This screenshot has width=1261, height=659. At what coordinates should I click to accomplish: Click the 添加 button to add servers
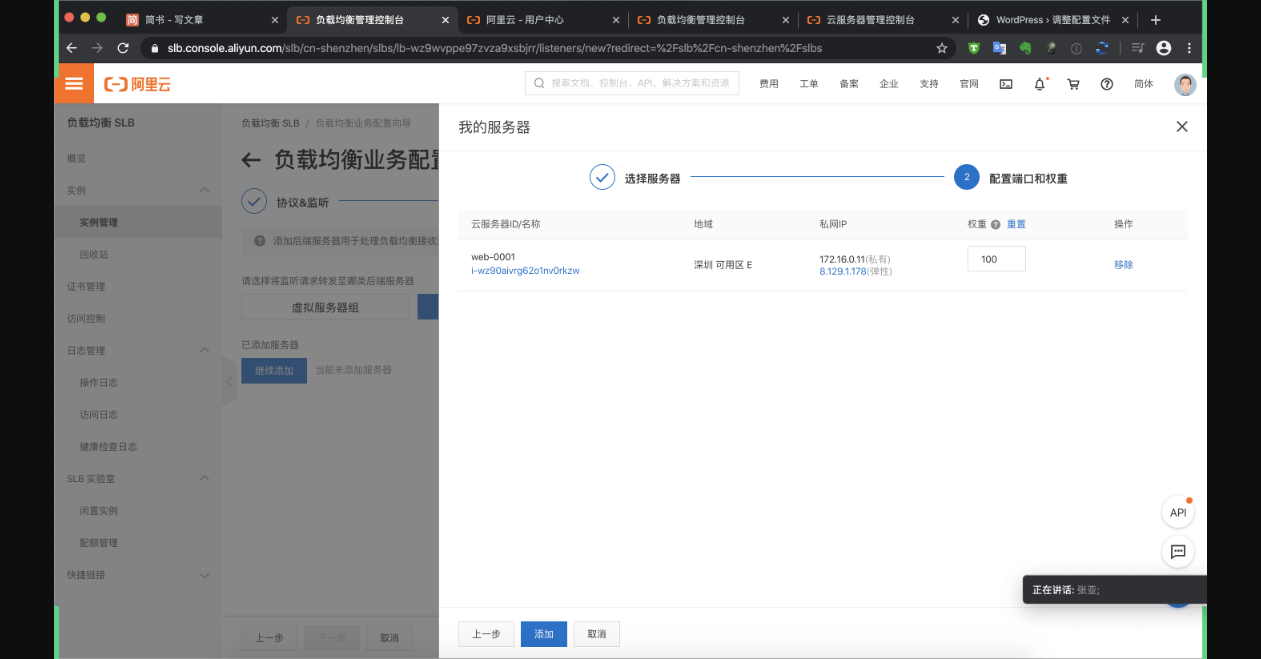coord(543,633)
